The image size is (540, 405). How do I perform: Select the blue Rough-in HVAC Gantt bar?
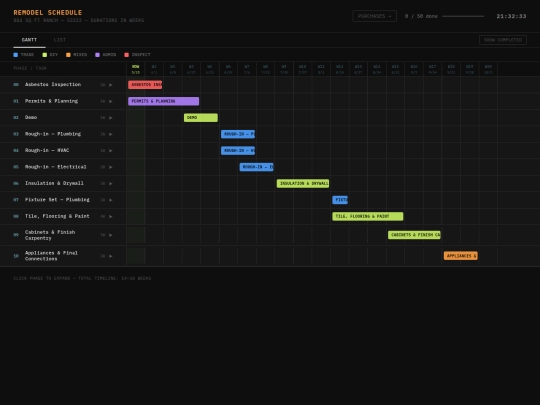tap(238, 150)
